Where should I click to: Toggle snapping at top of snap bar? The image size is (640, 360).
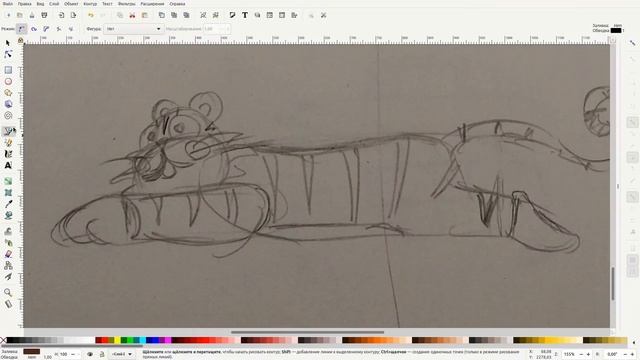(x=632, y=43)
